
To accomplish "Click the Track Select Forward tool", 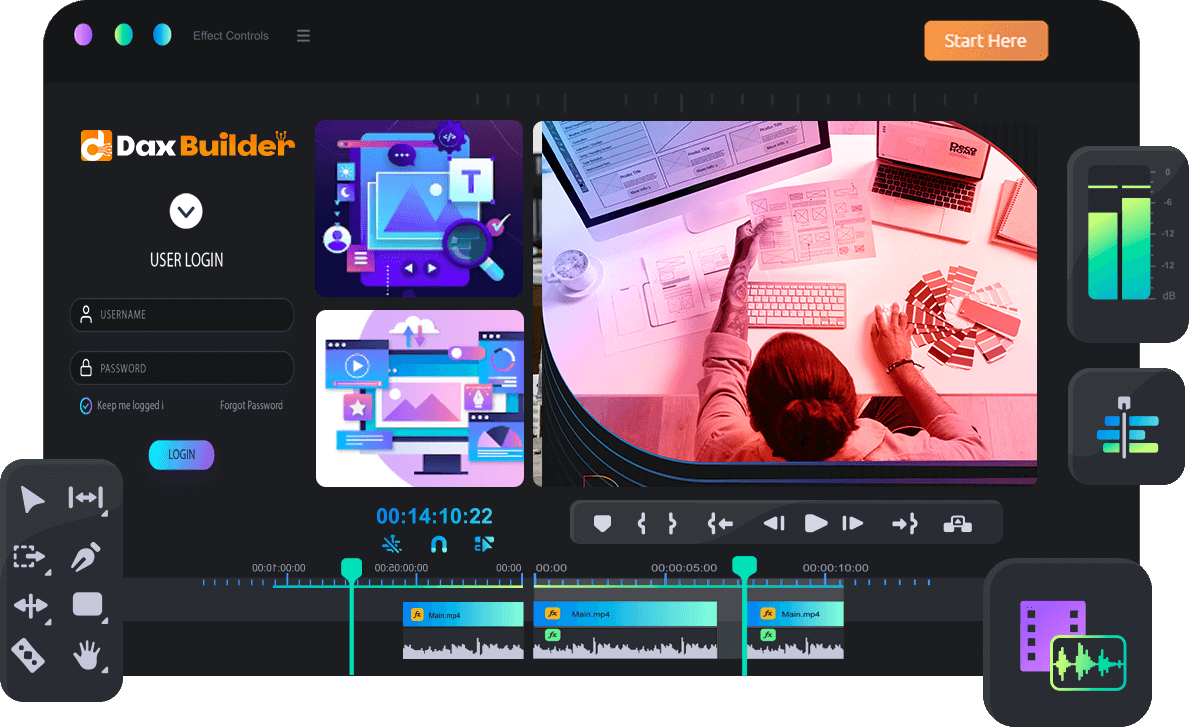I will click(x=30, y=556).
